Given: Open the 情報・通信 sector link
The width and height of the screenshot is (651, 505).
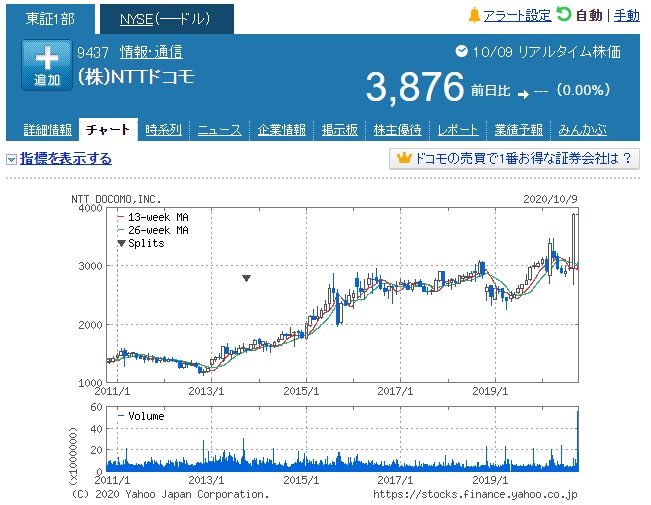Looking at the screenshot, I should 151,52.
